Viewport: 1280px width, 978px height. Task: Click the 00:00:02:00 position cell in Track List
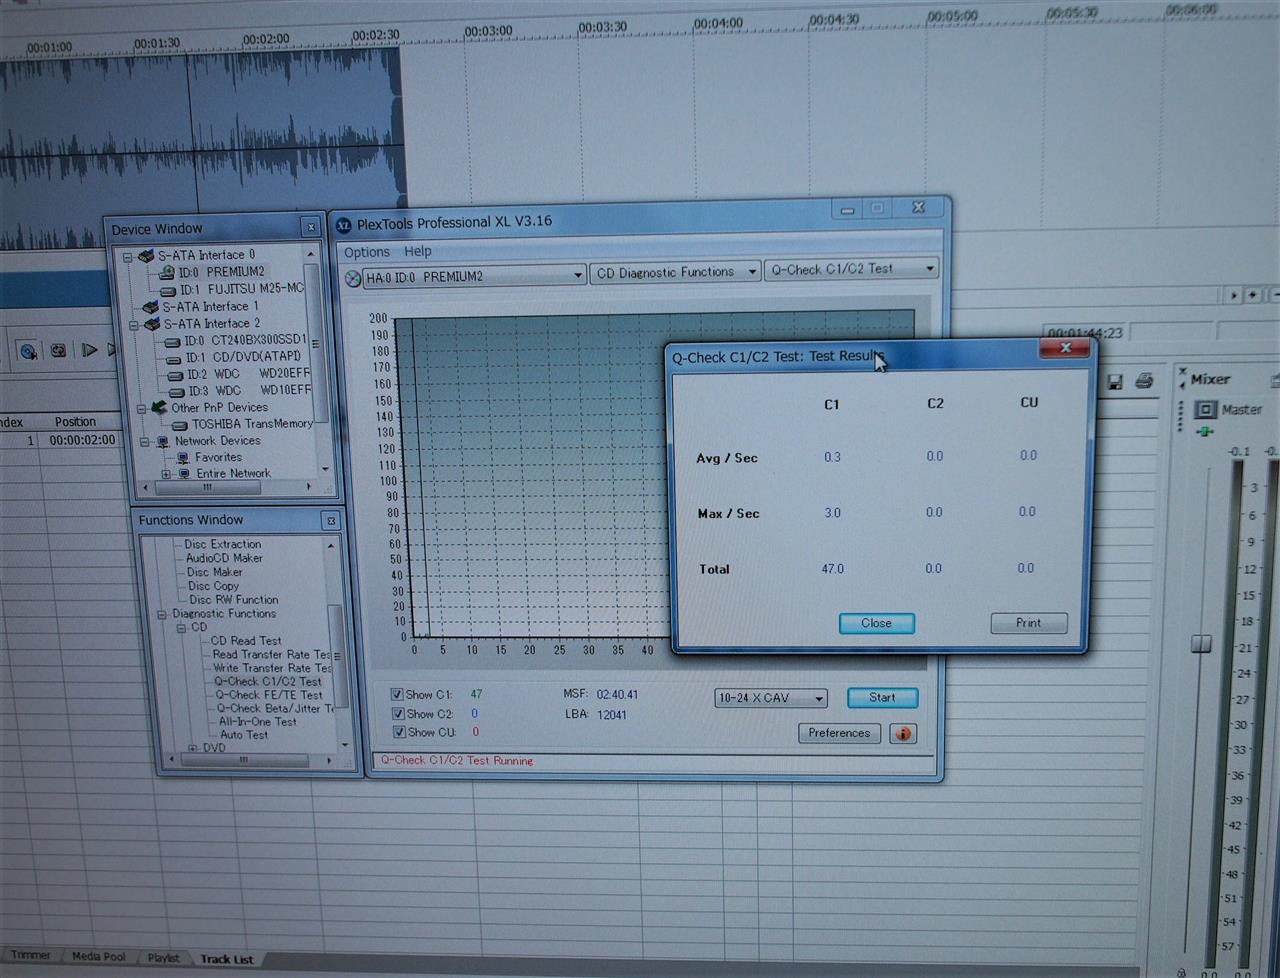82,440
